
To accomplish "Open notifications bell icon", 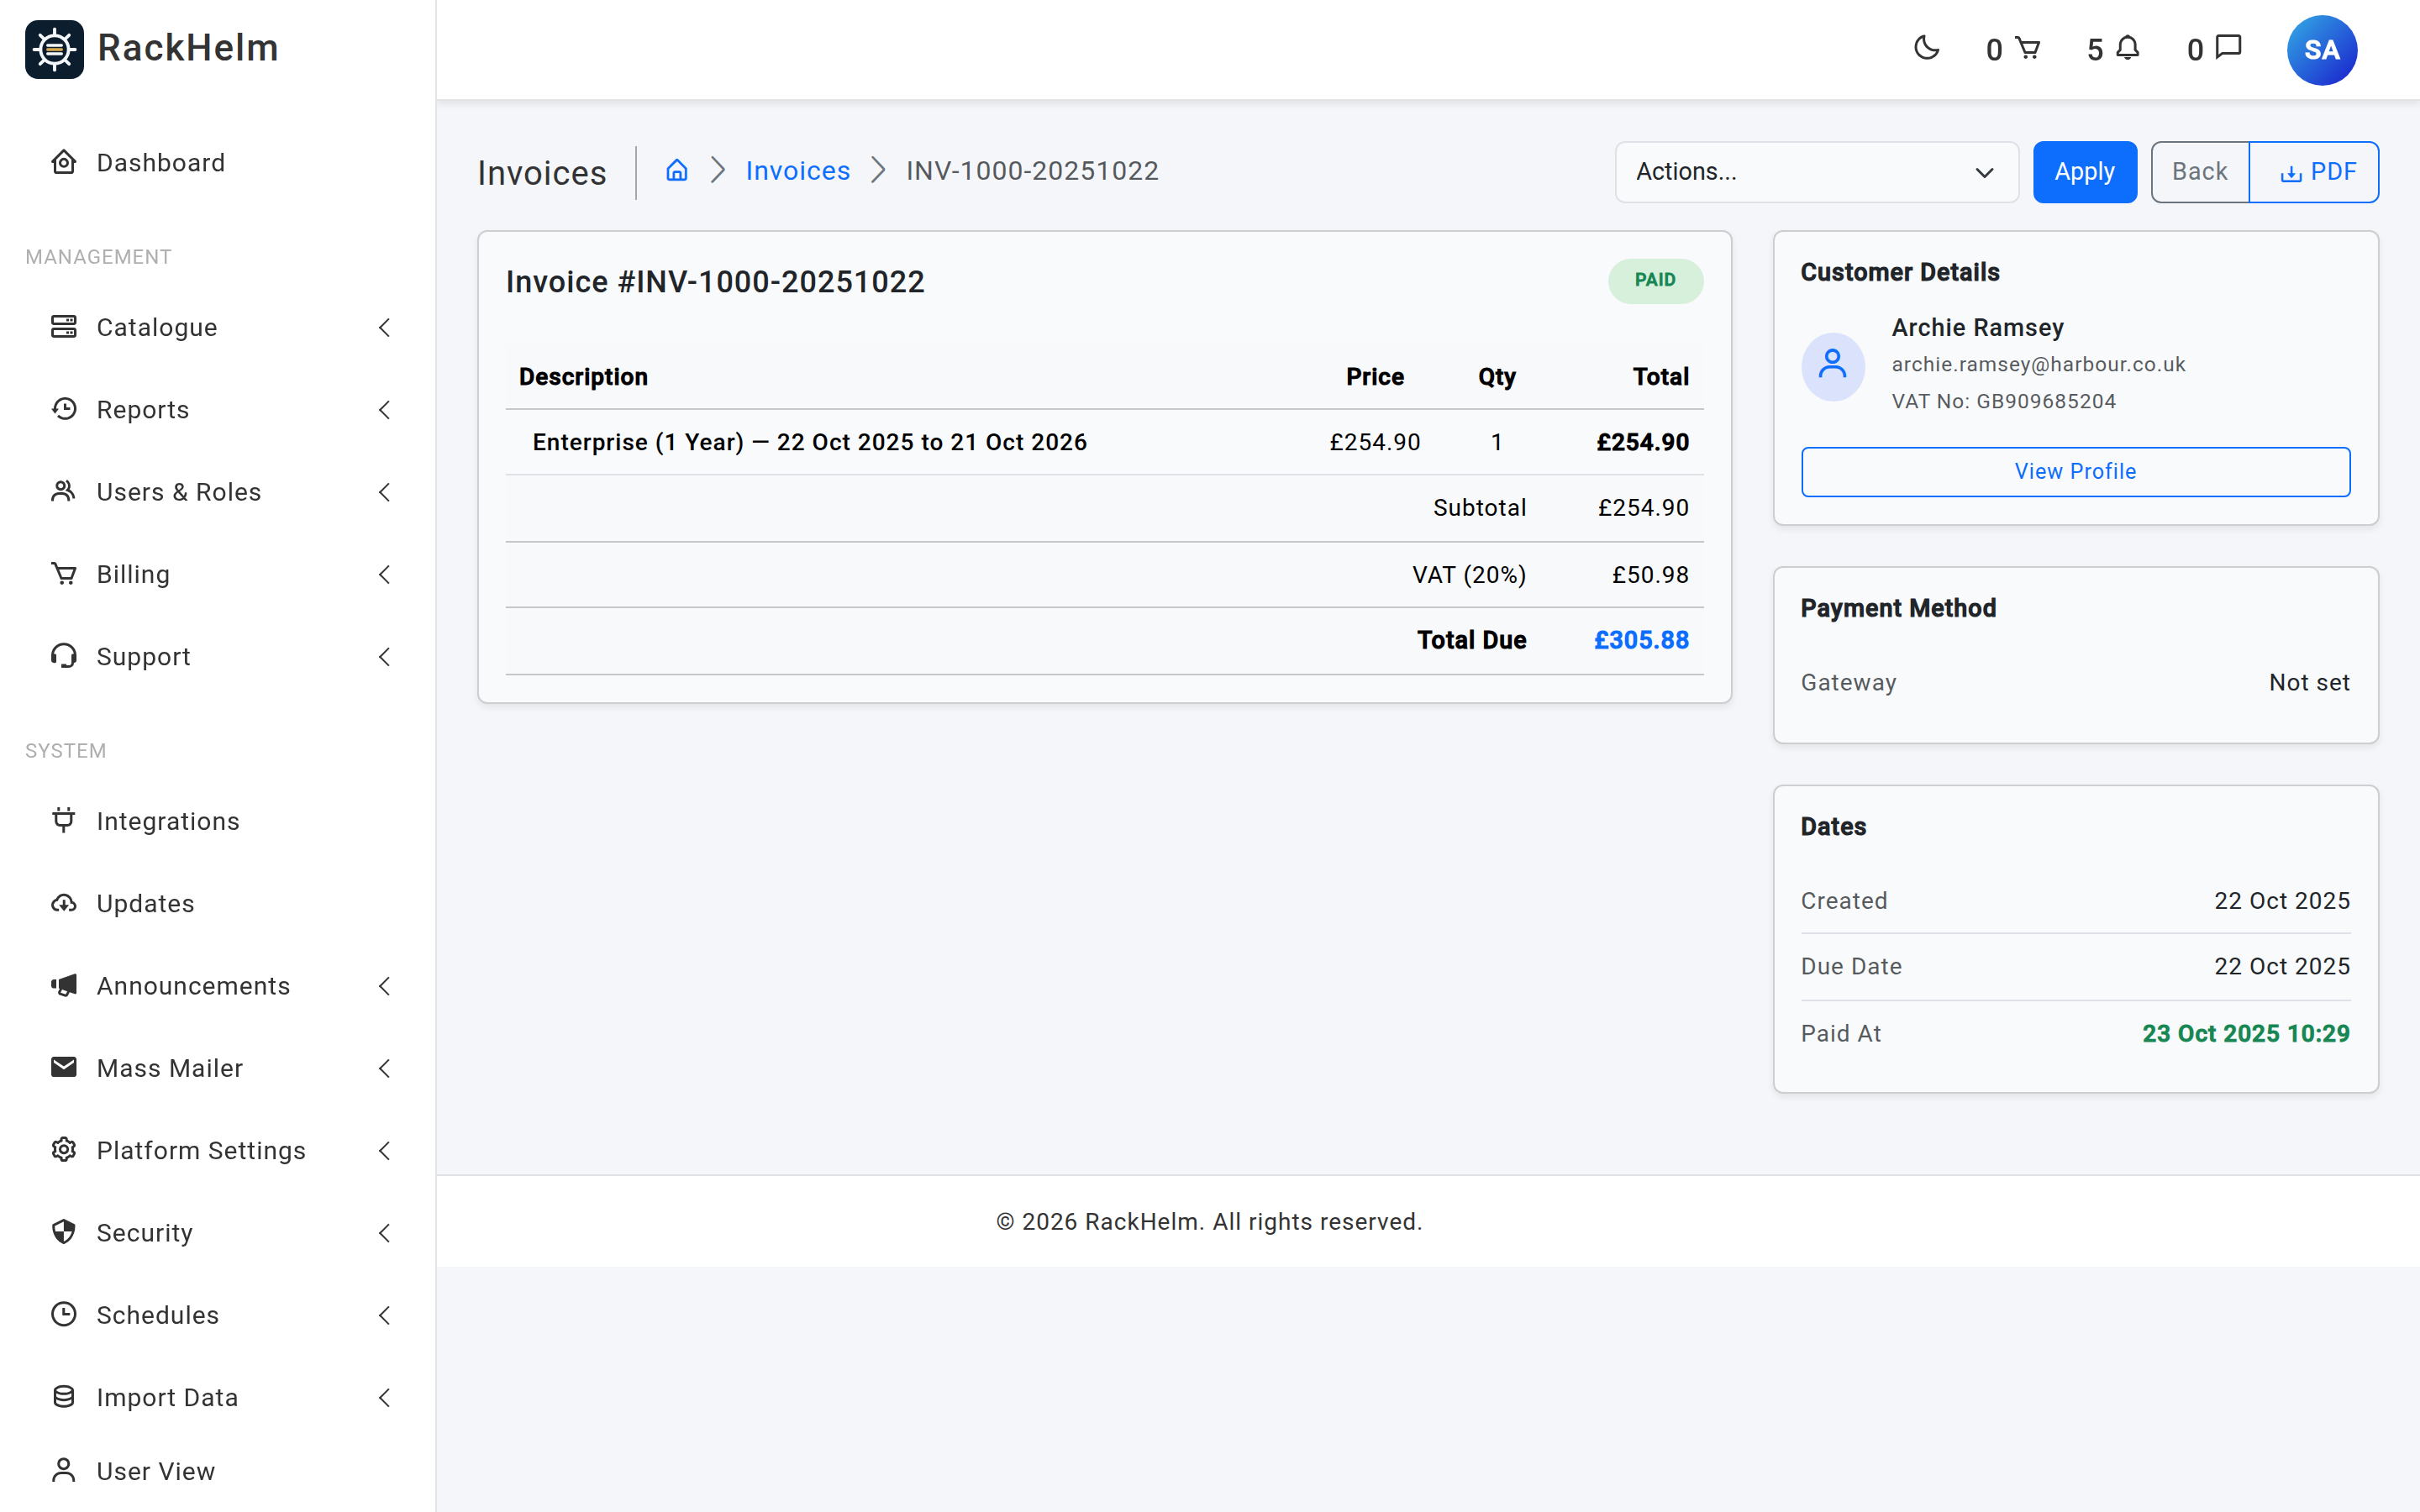I will [x=2128, y=48].
